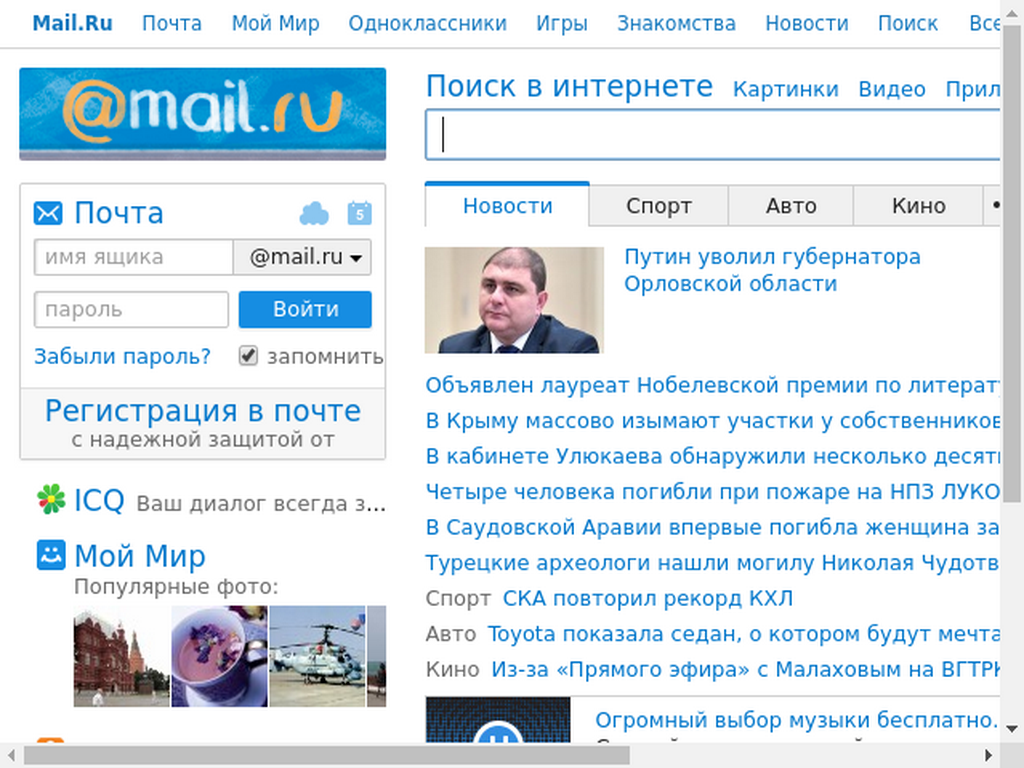1024x768 pixels.
Task: Open news about кабинете Улюкаева
Action: (712, 456)
